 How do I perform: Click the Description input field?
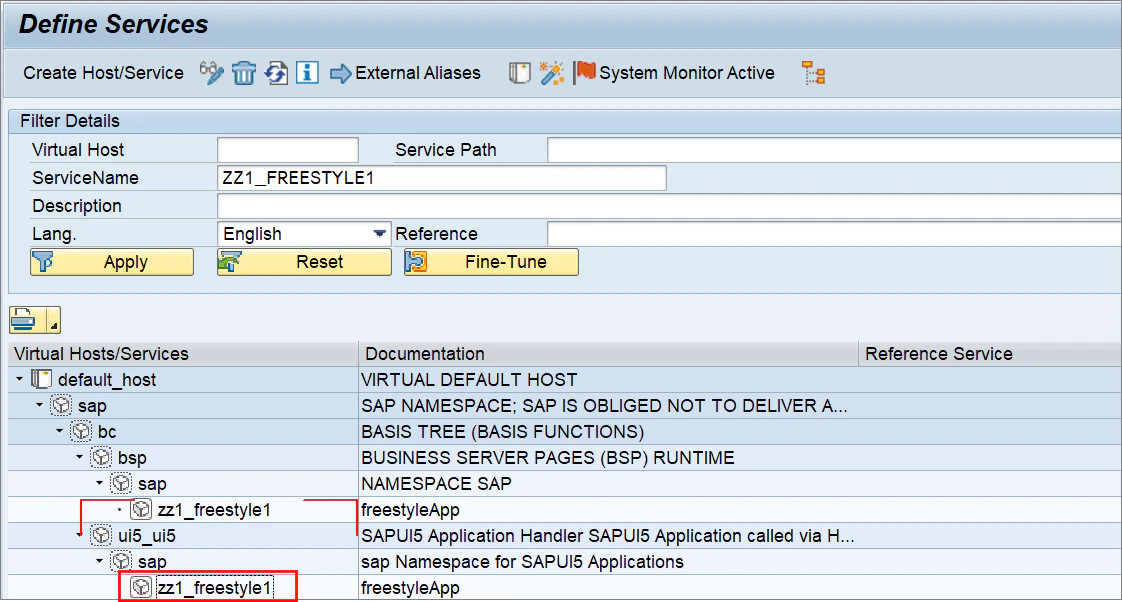pos(669,206)
